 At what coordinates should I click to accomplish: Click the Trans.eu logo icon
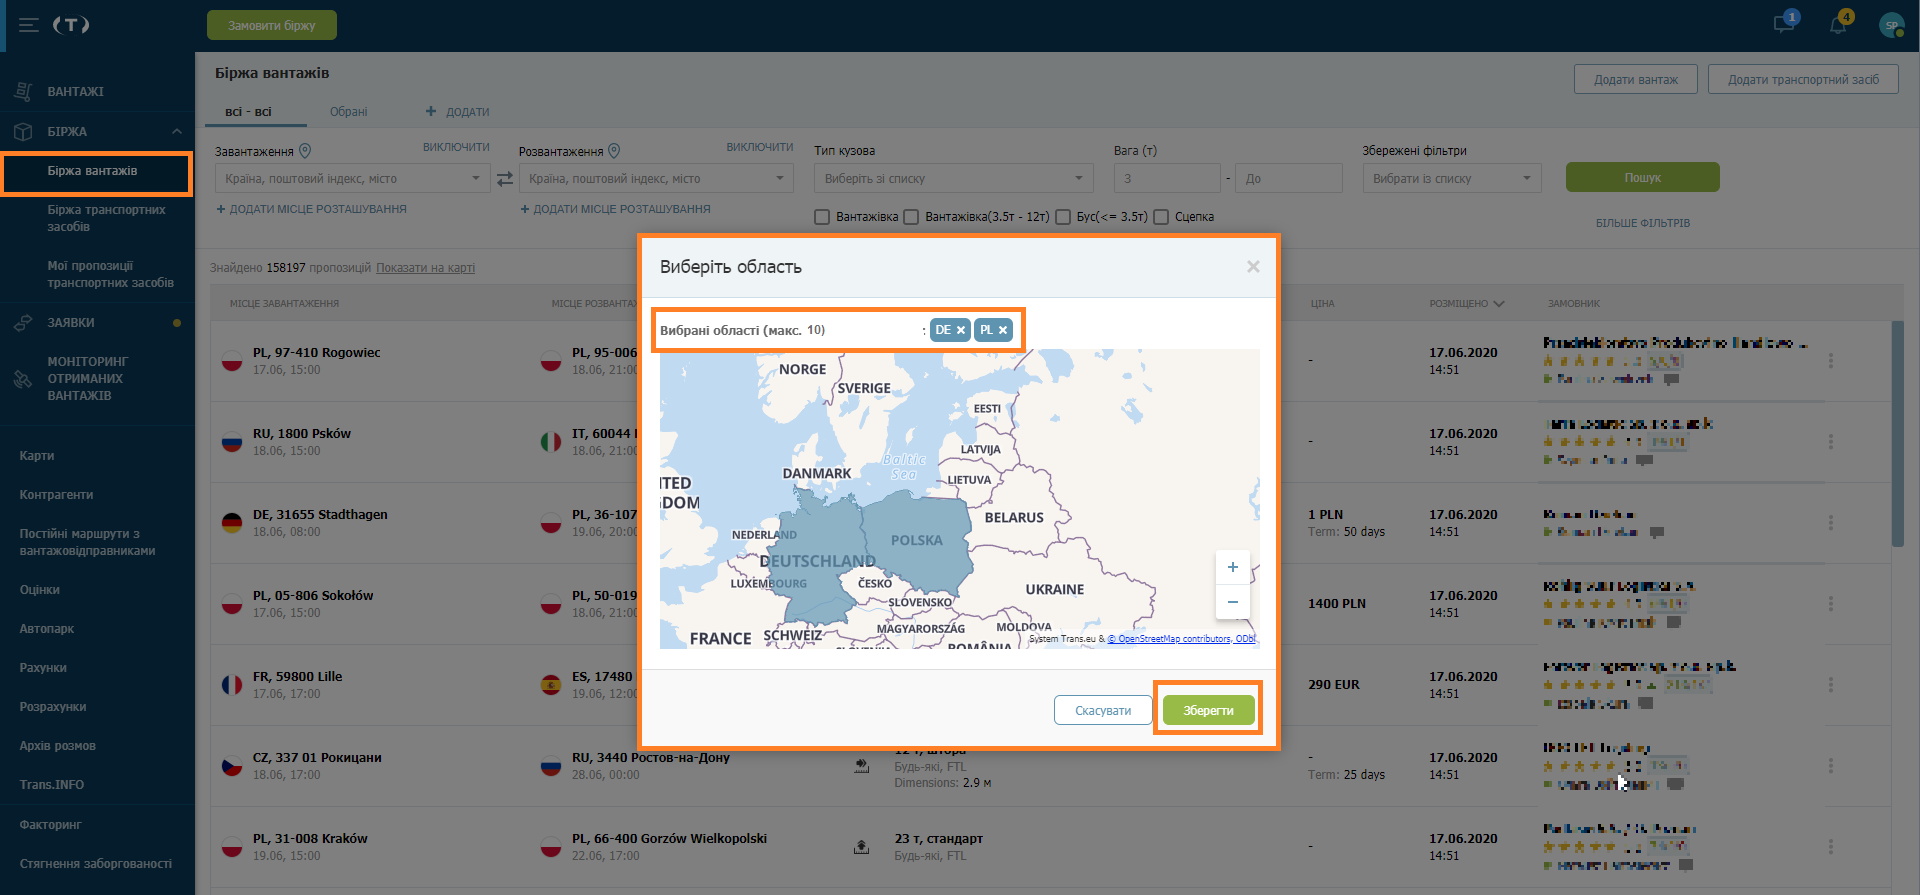71,25
